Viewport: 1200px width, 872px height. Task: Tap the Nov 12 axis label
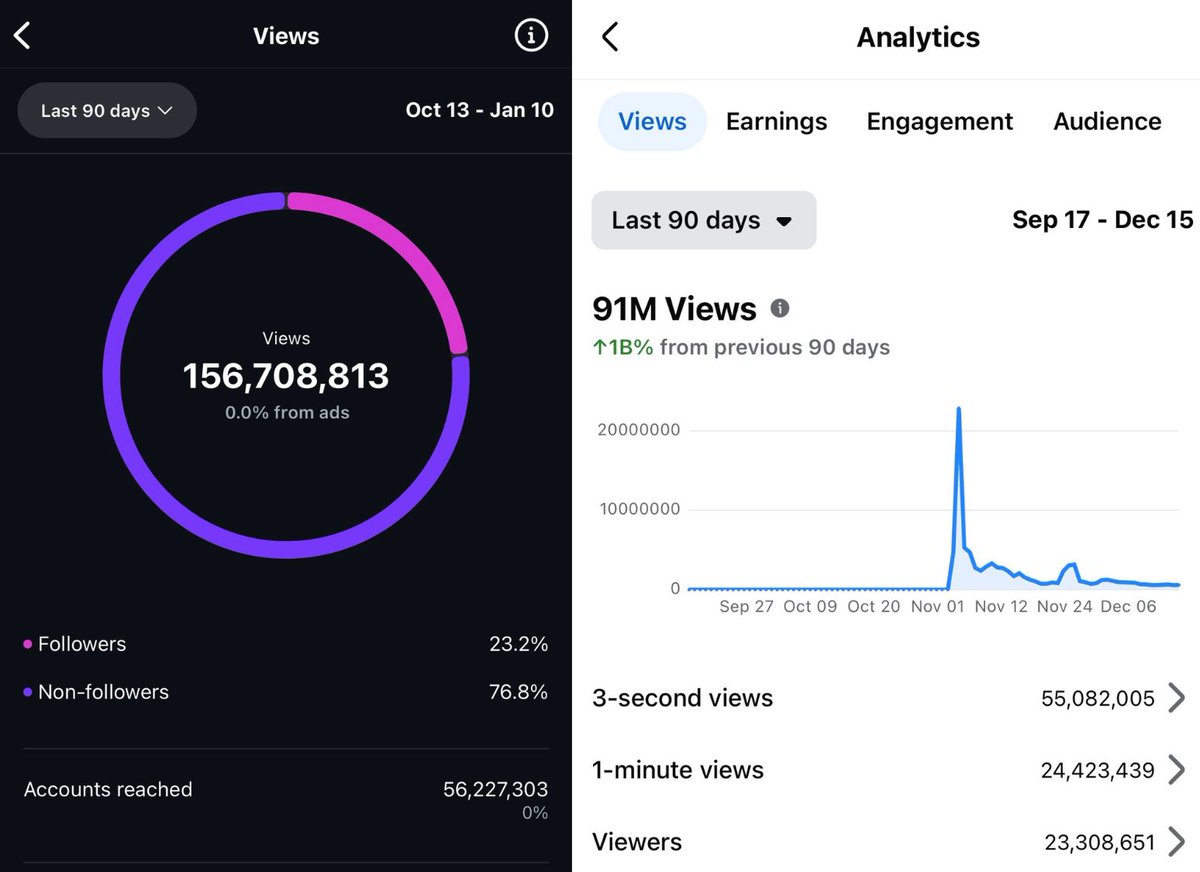point(1001,607)
